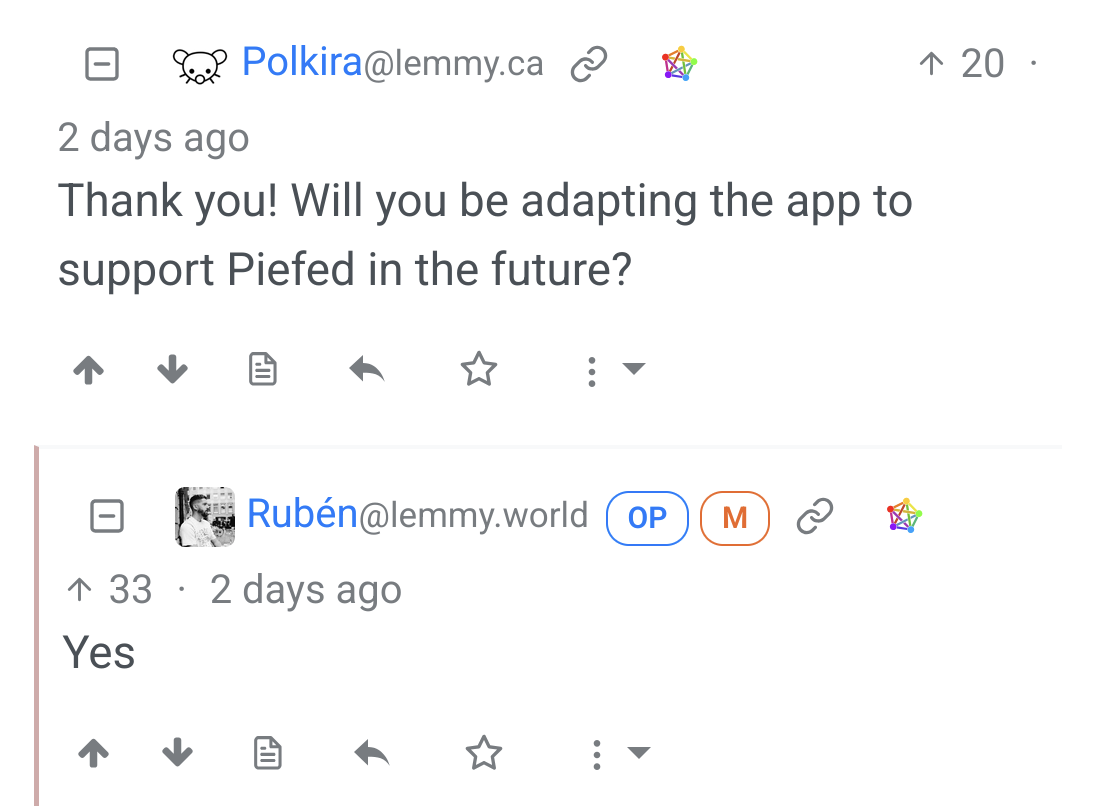Collapse Polkira's comment thread

tap(102, 65)
